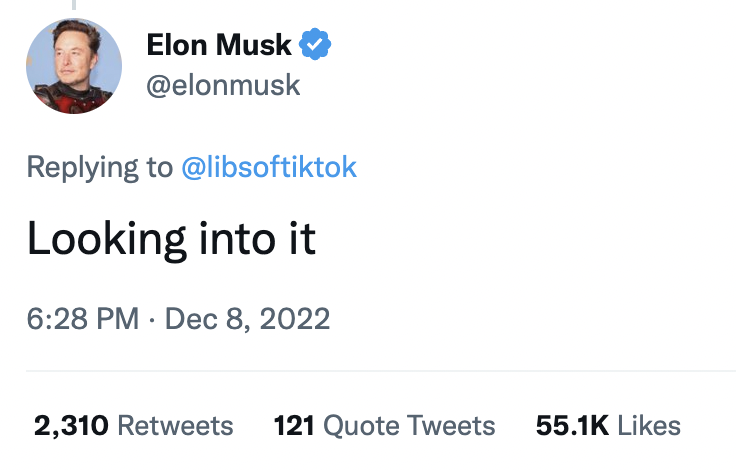Show the 55.1K Likes list

tap(608, 426)
